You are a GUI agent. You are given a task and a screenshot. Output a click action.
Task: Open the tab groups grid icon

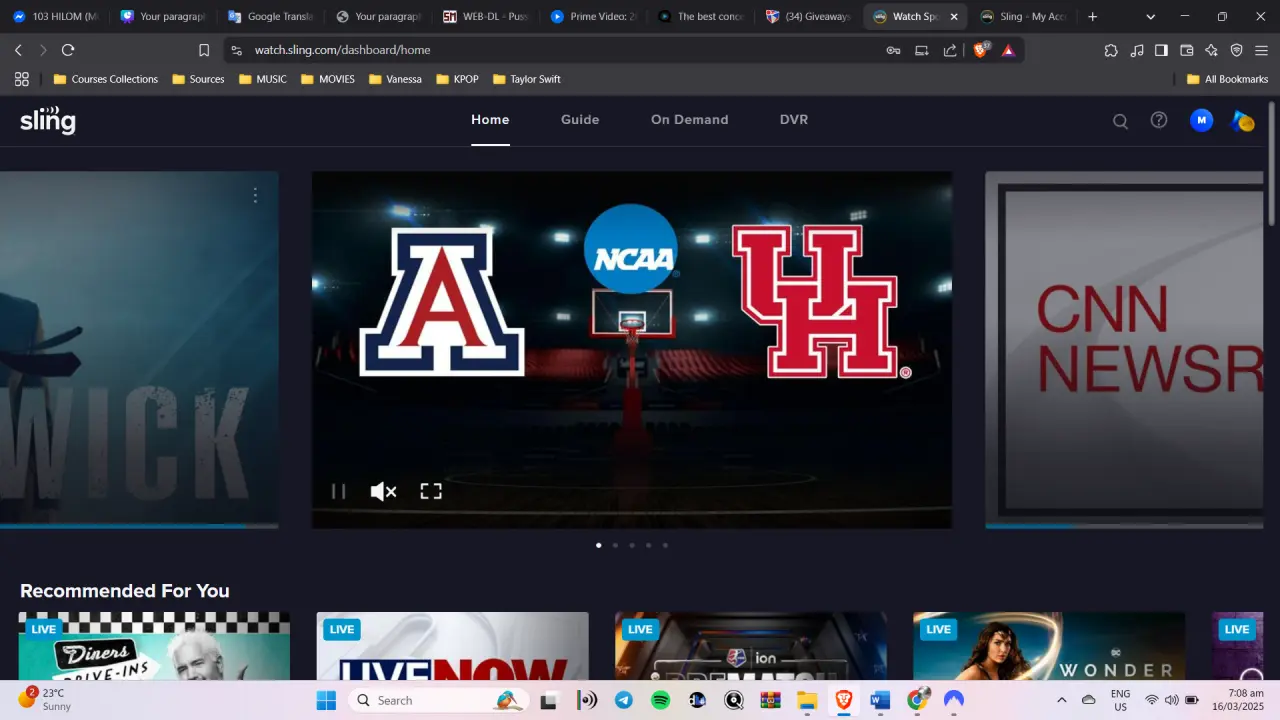(x=22, y=79)
